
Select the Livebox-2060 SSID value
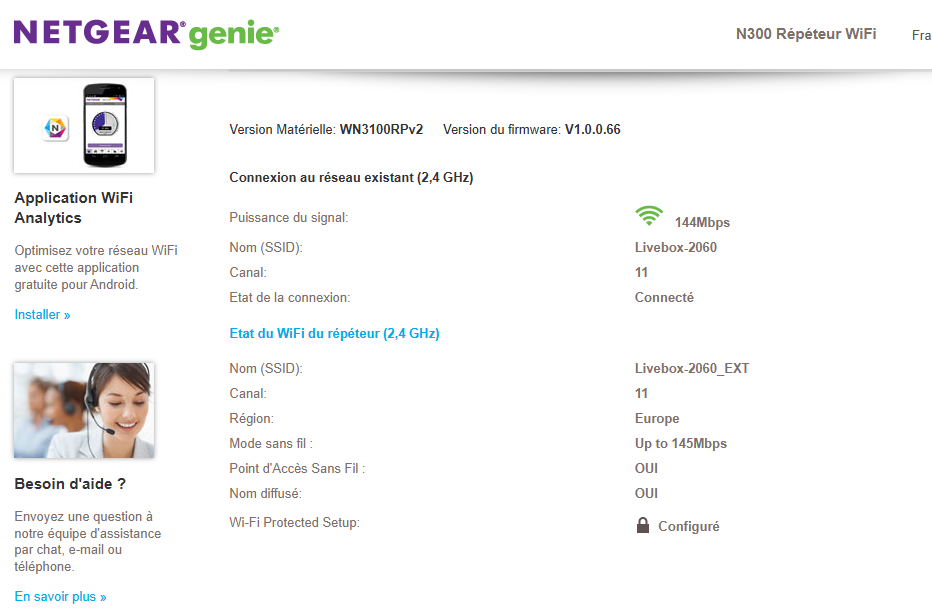676,247
